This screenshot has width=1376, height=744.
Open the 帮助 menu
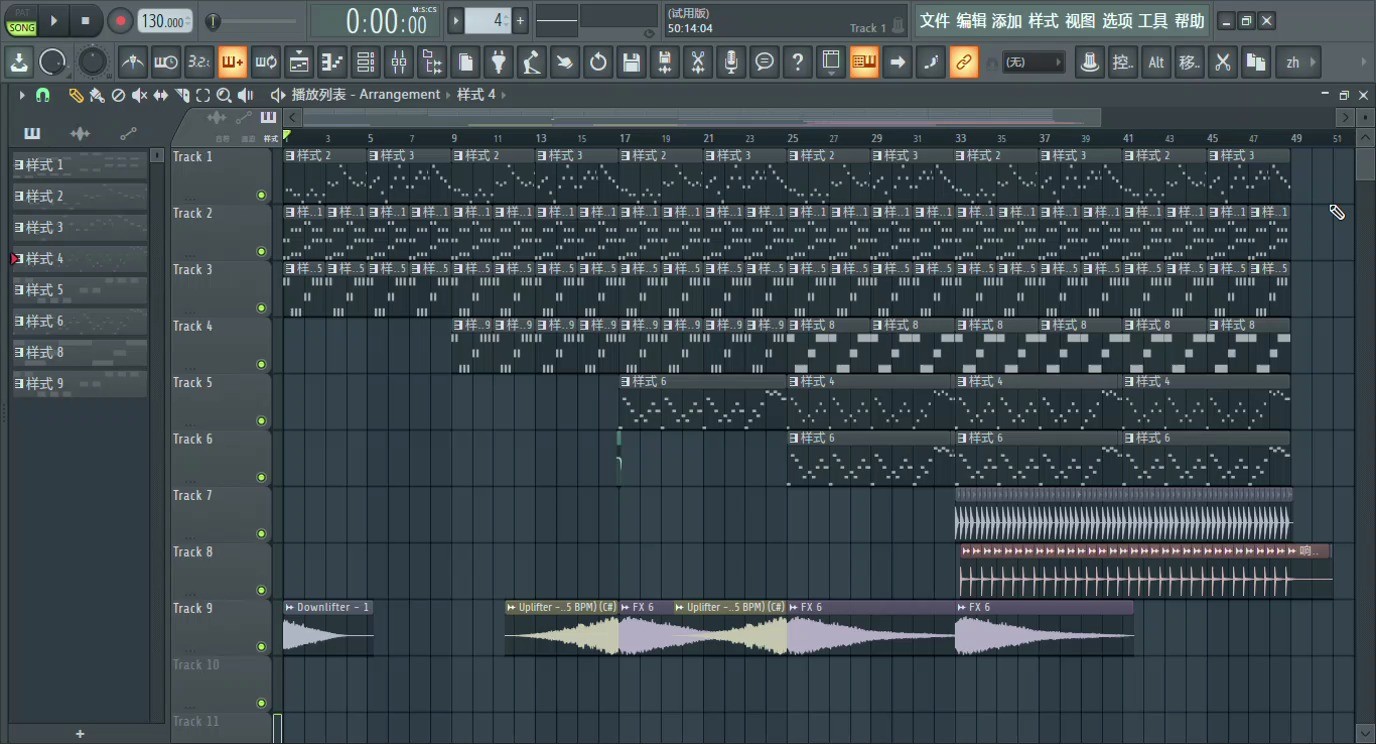coord(1189,21)
